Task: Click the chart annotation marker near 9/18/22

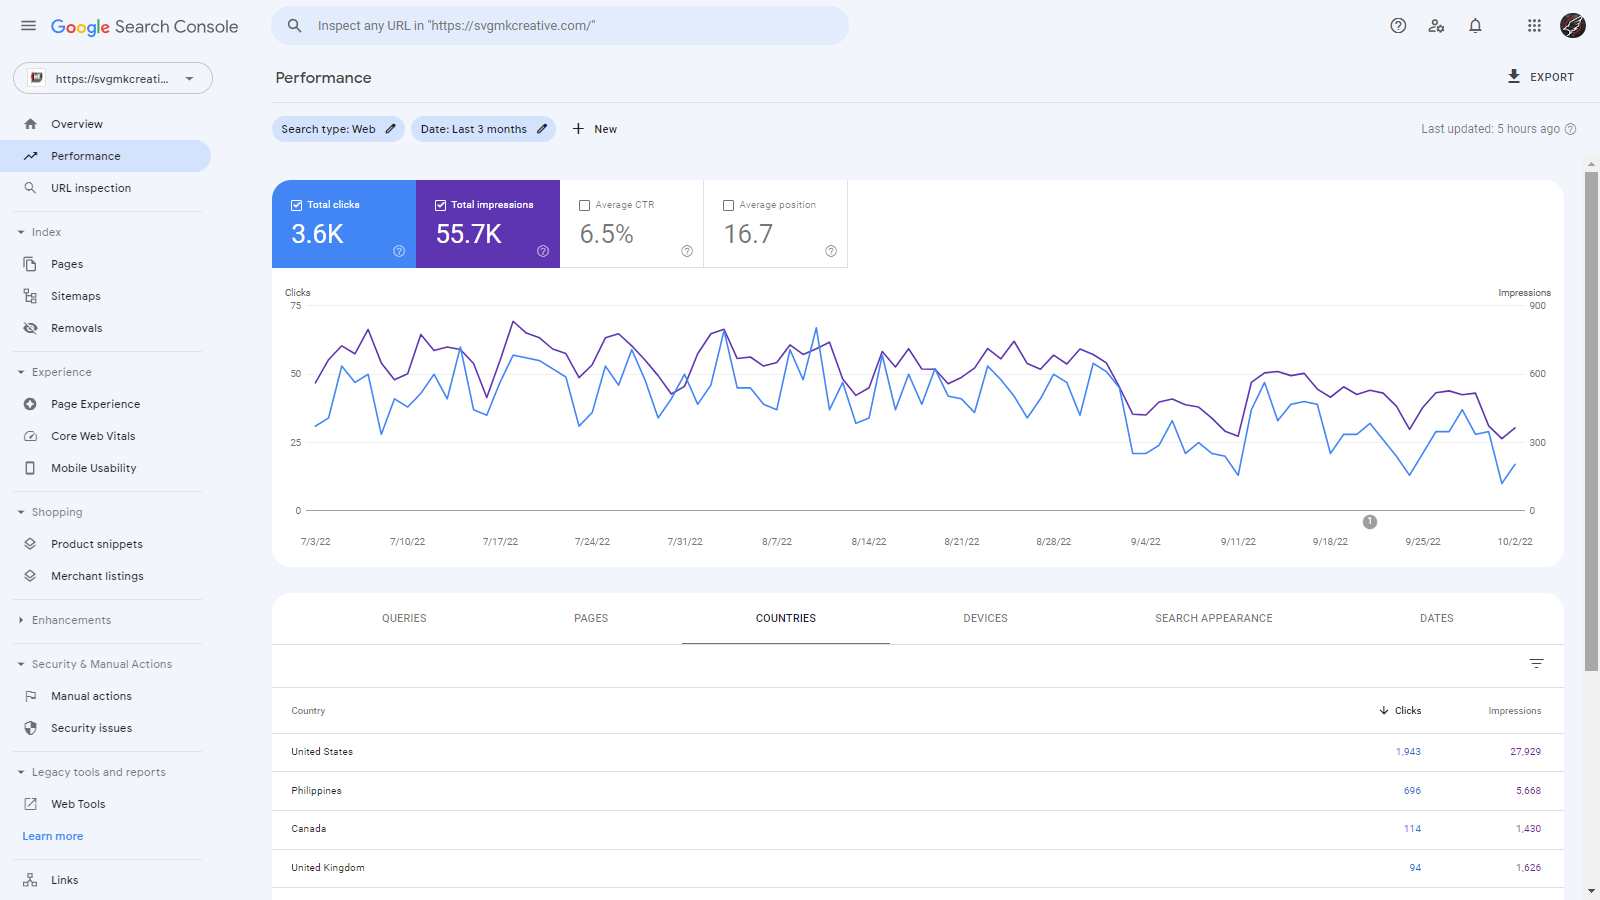Action: click(1370, 522)
